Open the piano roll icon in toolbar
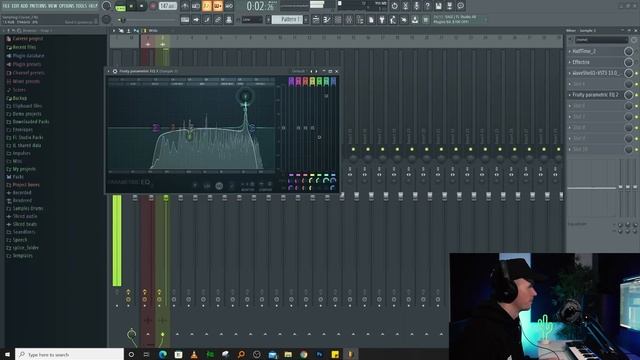 (x=327, y=20)
